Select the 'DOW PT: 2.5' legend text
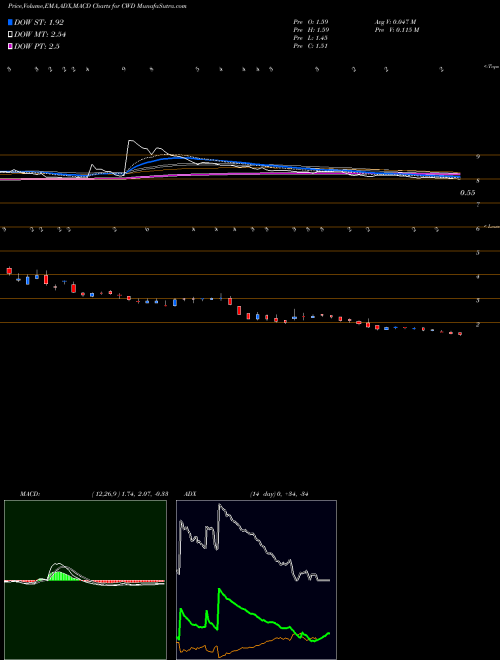 [37, 46]
